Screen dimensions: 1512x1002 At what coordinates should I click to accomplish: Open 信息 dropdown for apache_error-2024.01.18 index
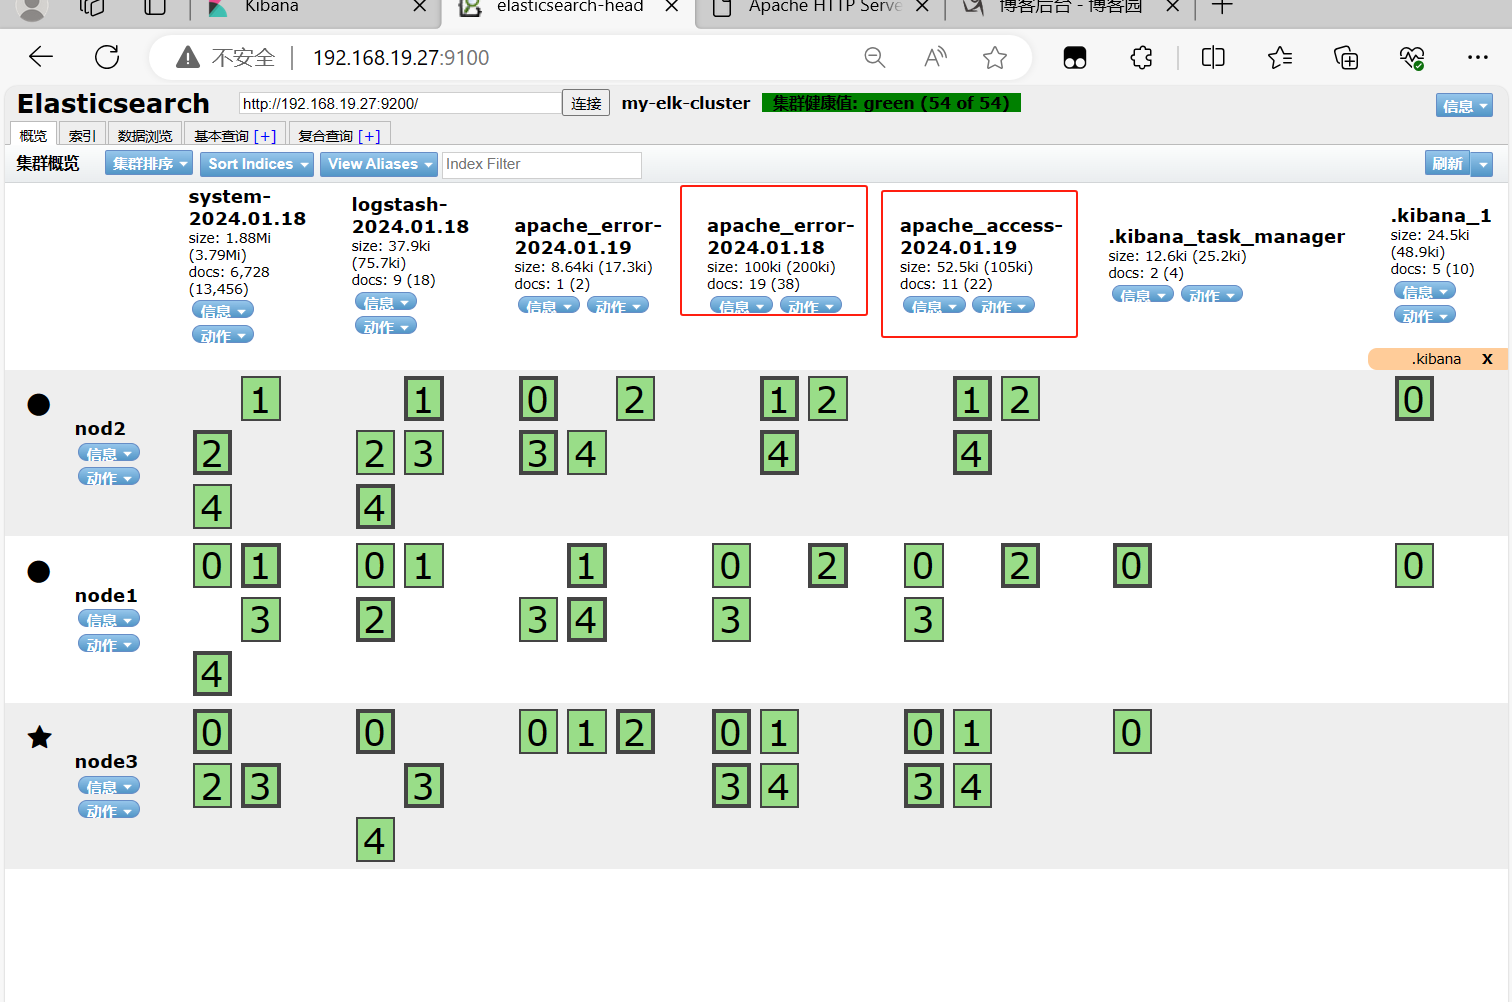pyautogui.click(x=742, y=306)
